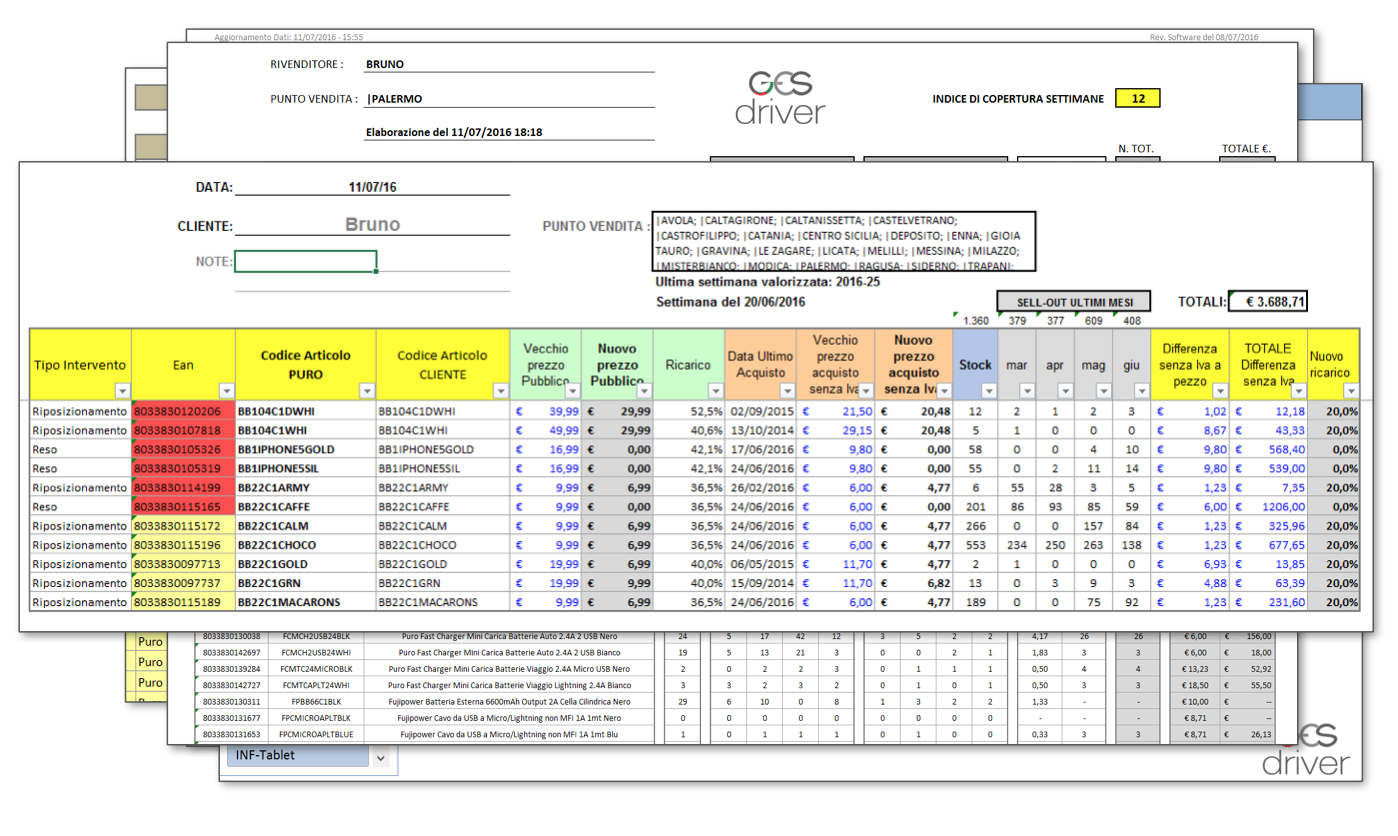Image resolution: width=1398 pixels, height=836 pixels.
Task: Open the Nuovo prezzo Pubblico filter dropdown
Action: point(644,391)
